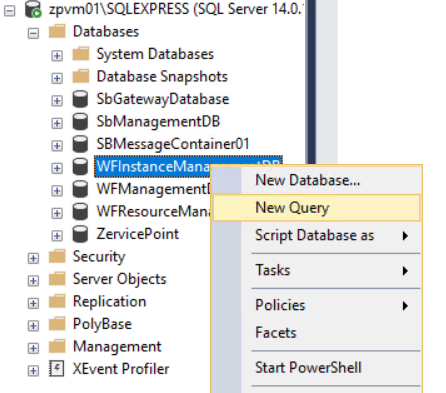446x393 pixels.
Task: Click the WFManagementDB database icon
Action: pyautogui.click(x=80, y=189)
